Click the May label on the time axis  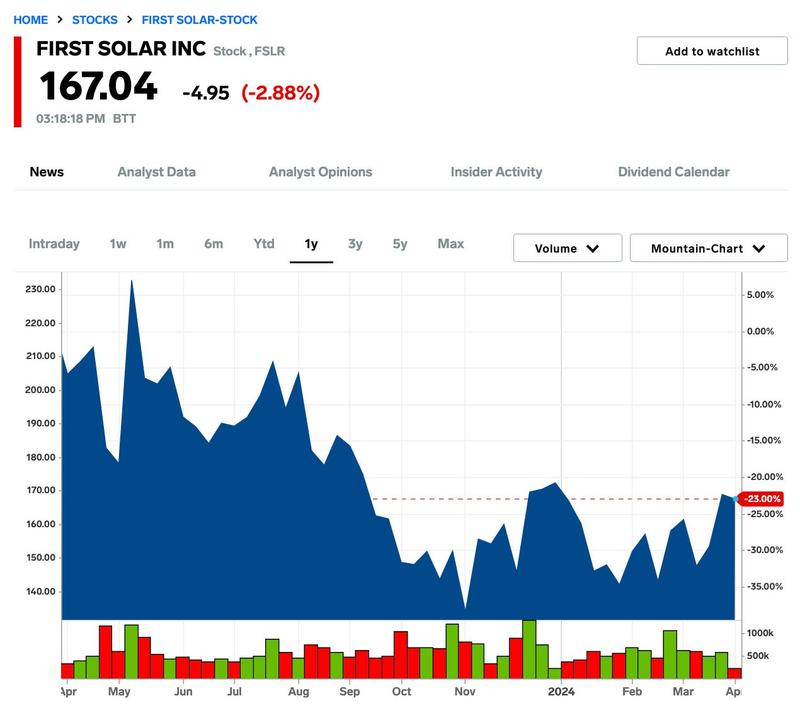119,692
